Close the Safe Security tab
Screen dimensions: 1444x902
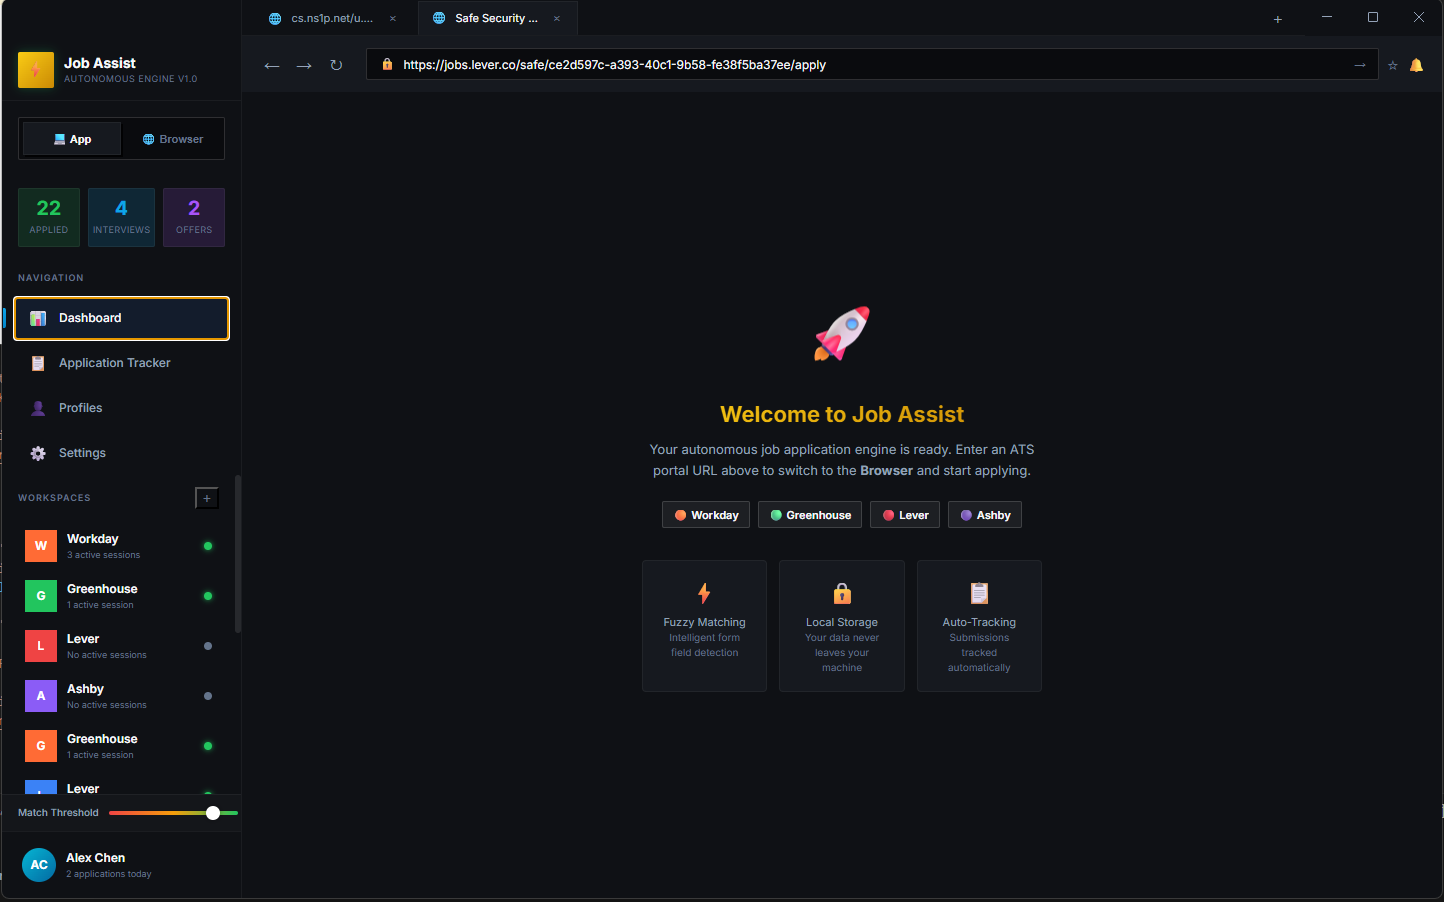557,18
